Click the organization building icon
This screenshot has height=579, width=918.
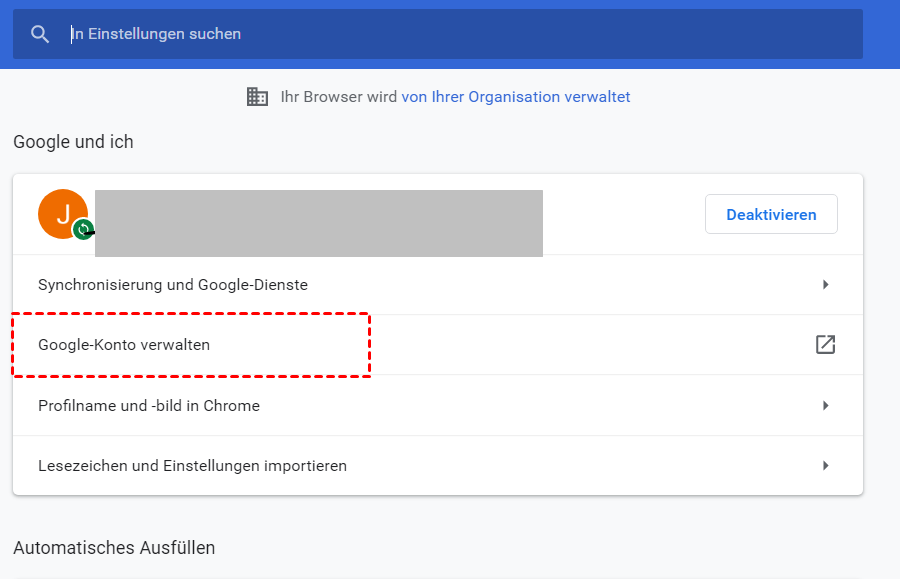257,97
